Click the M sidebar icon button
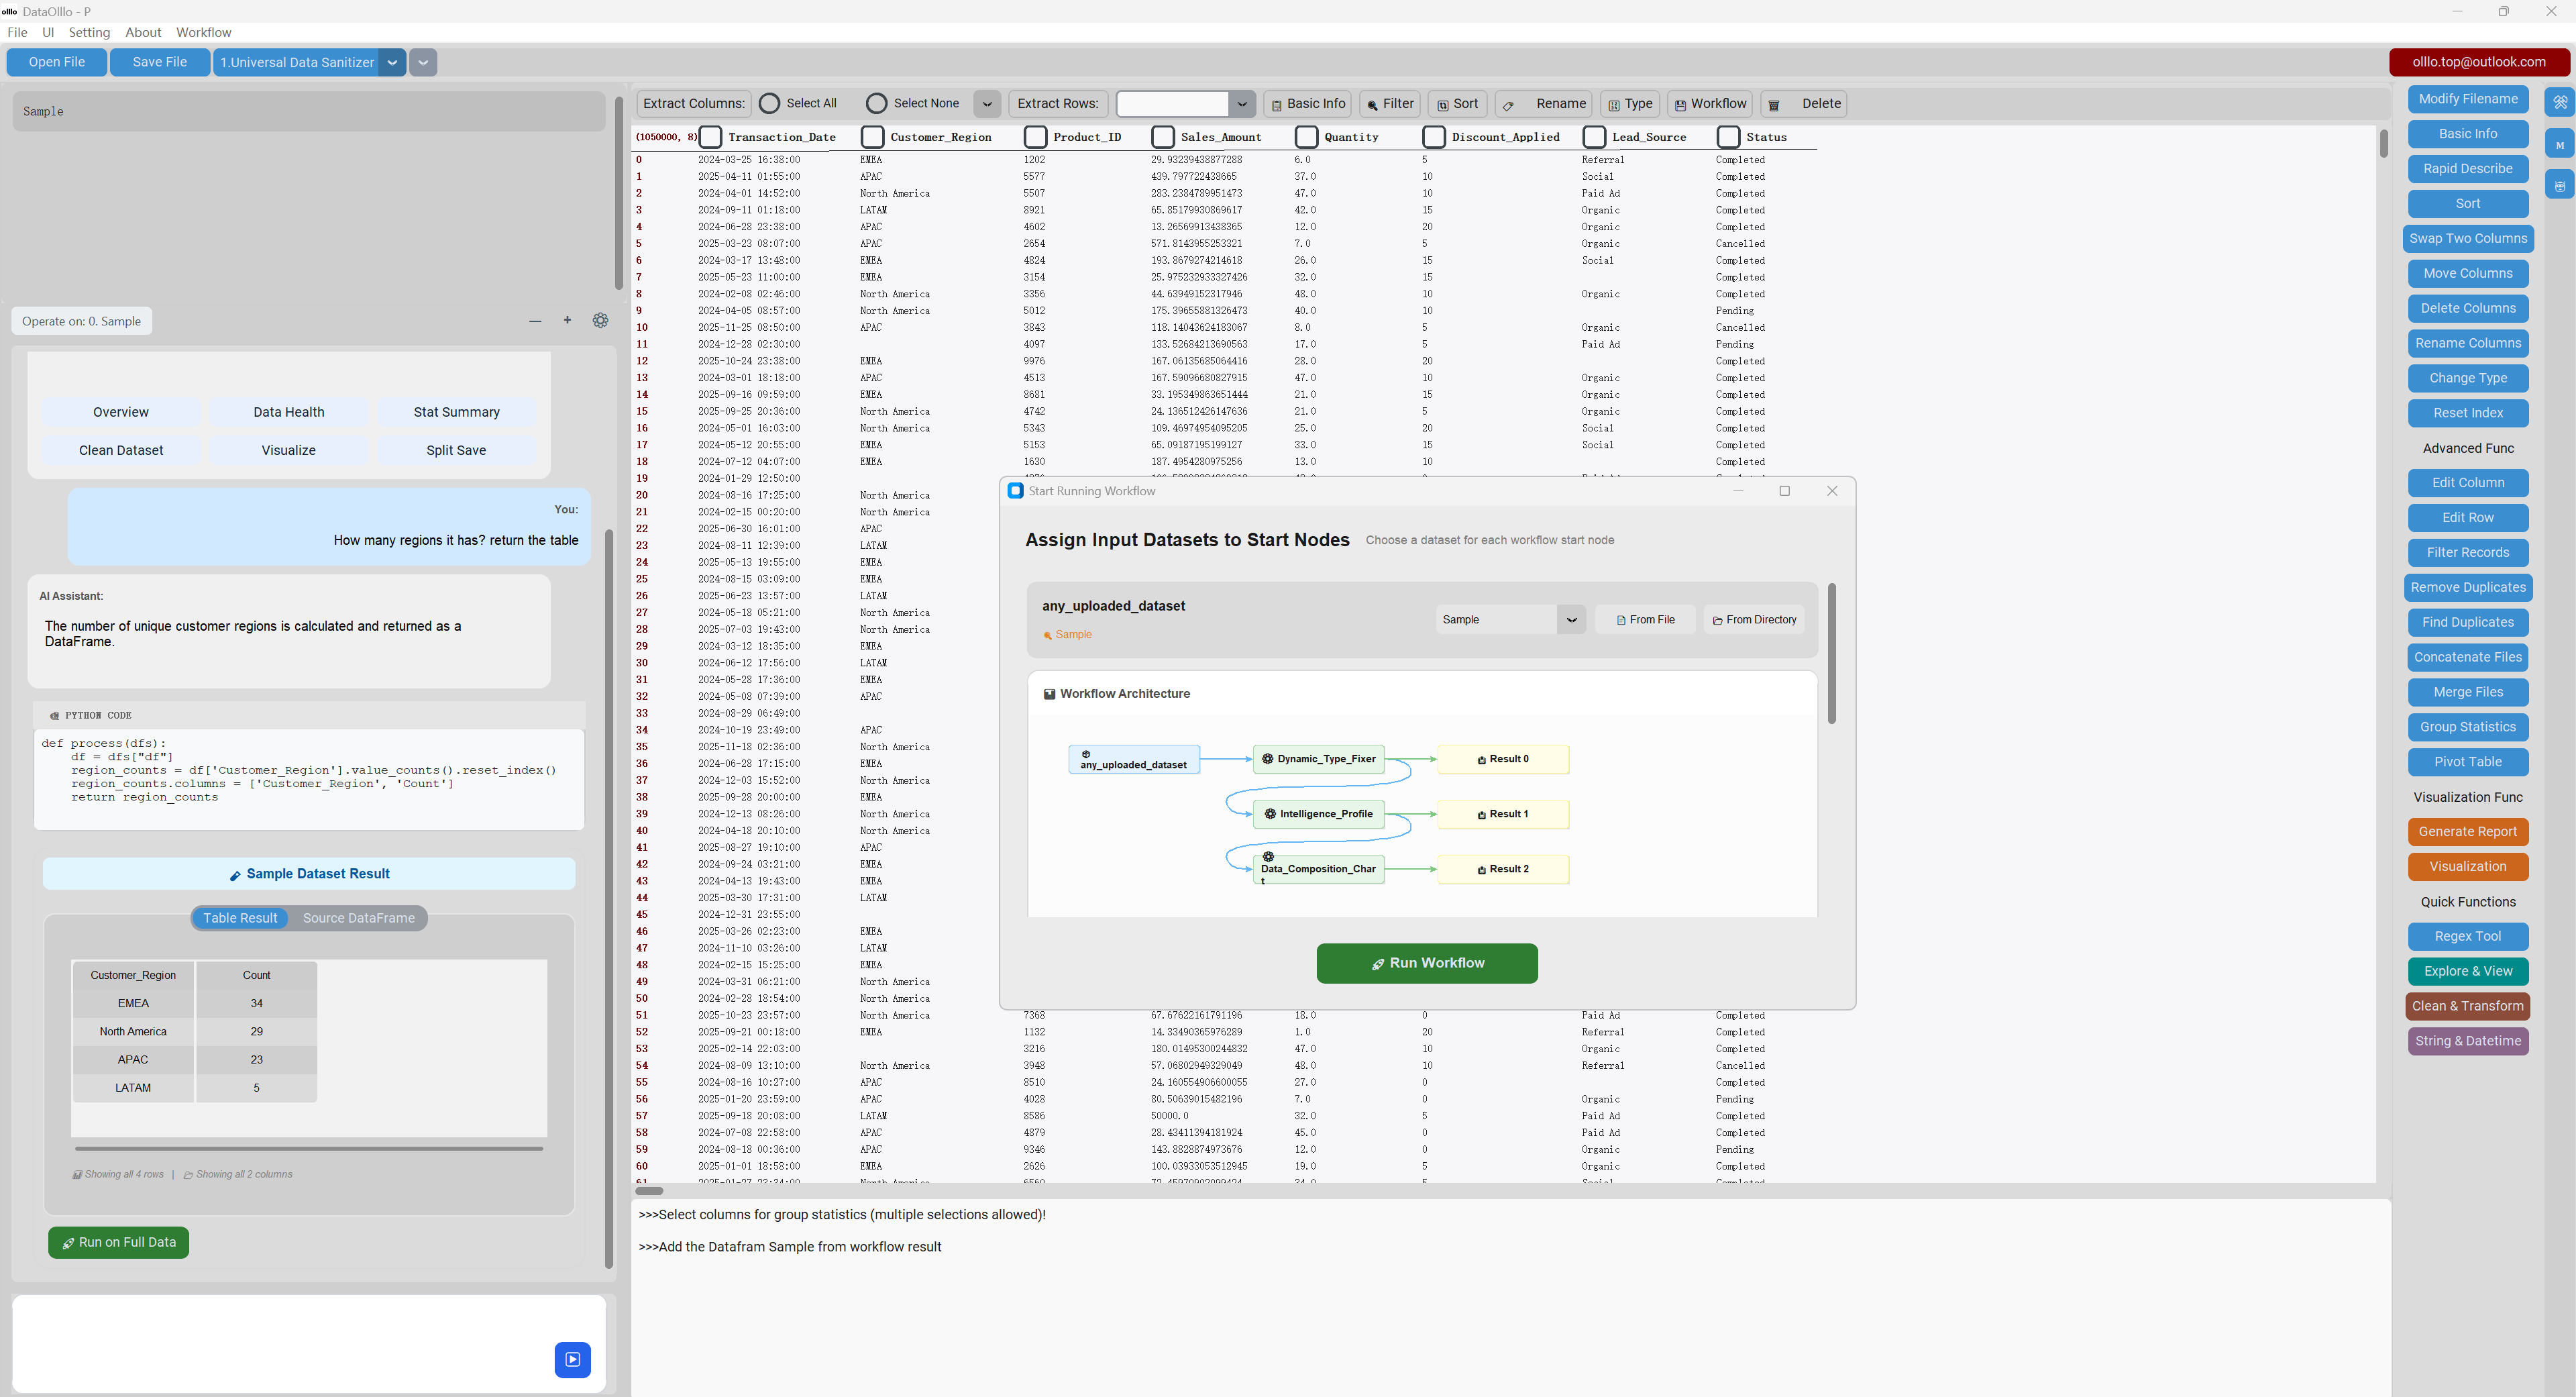Viewport: 2576px width, 1397px height. pyautogui.click(x=2559, y=145)
